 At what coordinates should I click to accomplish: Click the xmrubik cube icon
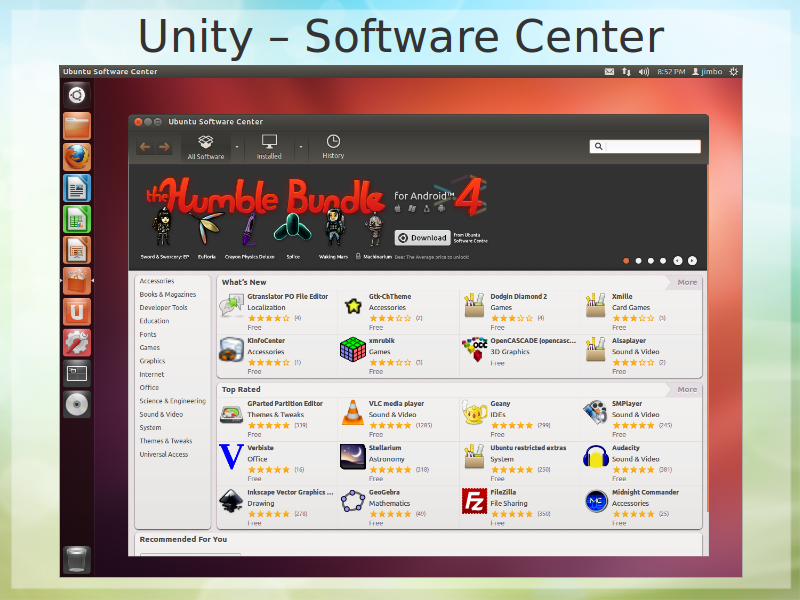tap(353, 349)
